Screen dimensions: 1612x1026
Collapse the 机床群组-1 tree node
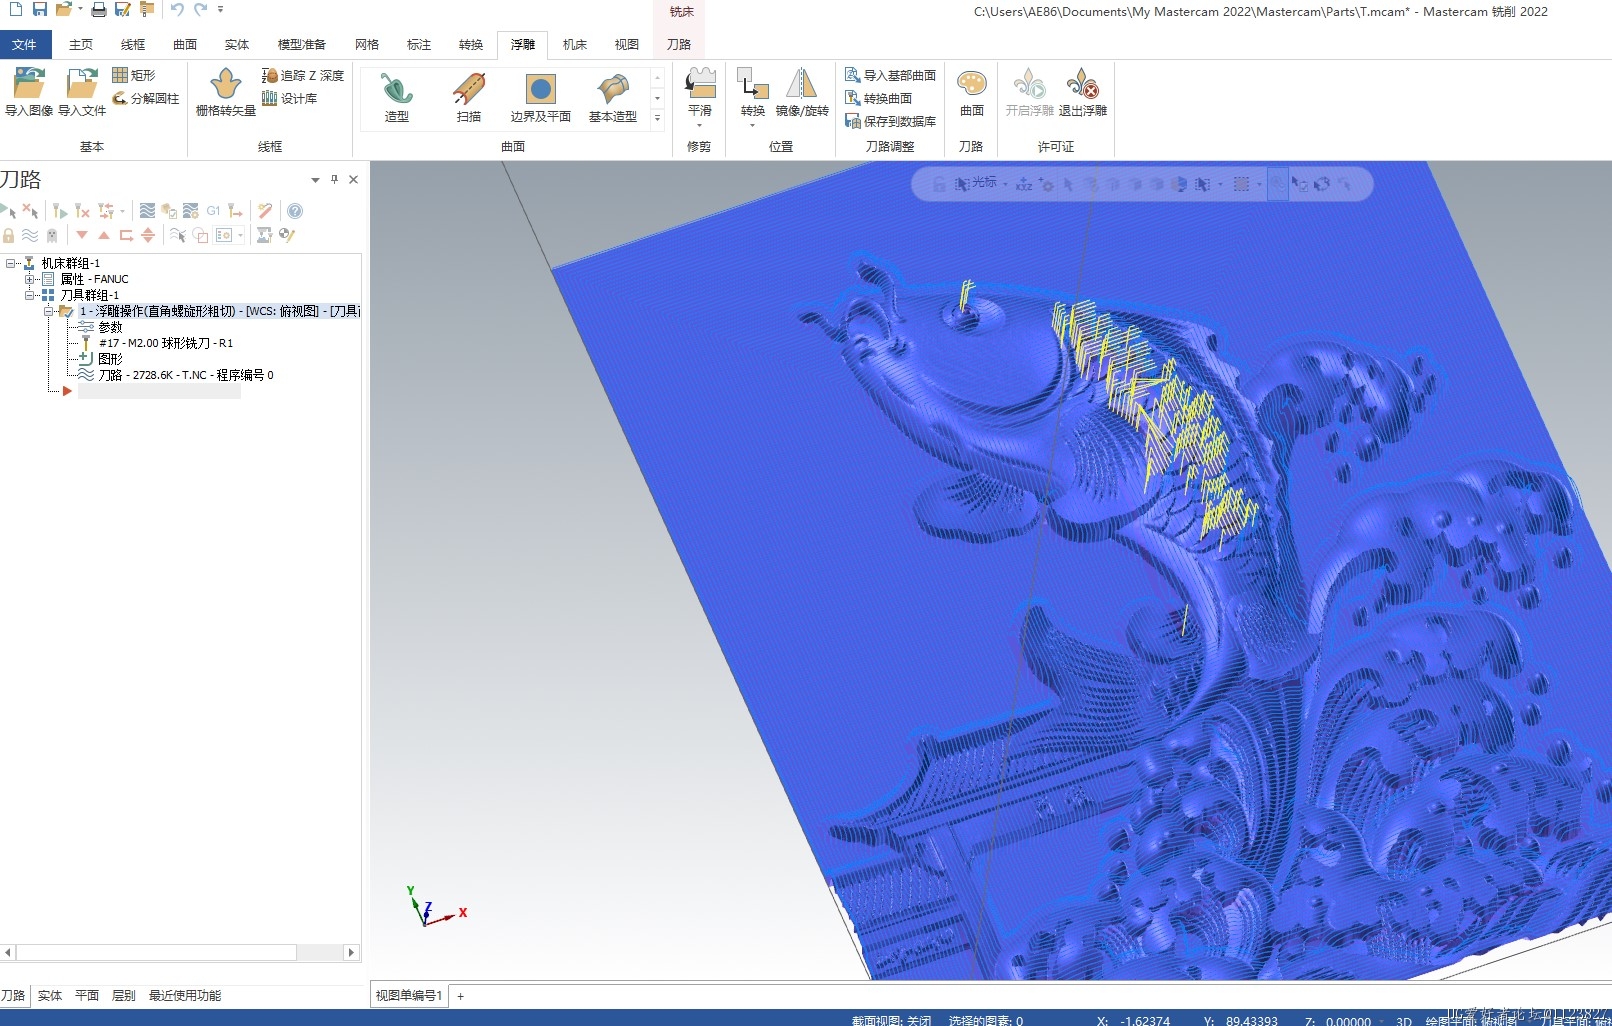pos(11,263)
